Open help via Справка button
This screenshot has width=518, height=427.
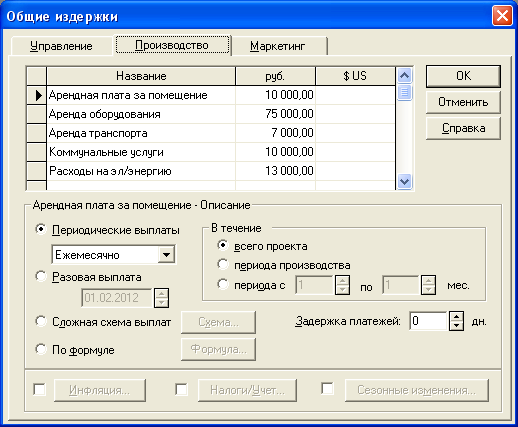pos(463,128)
